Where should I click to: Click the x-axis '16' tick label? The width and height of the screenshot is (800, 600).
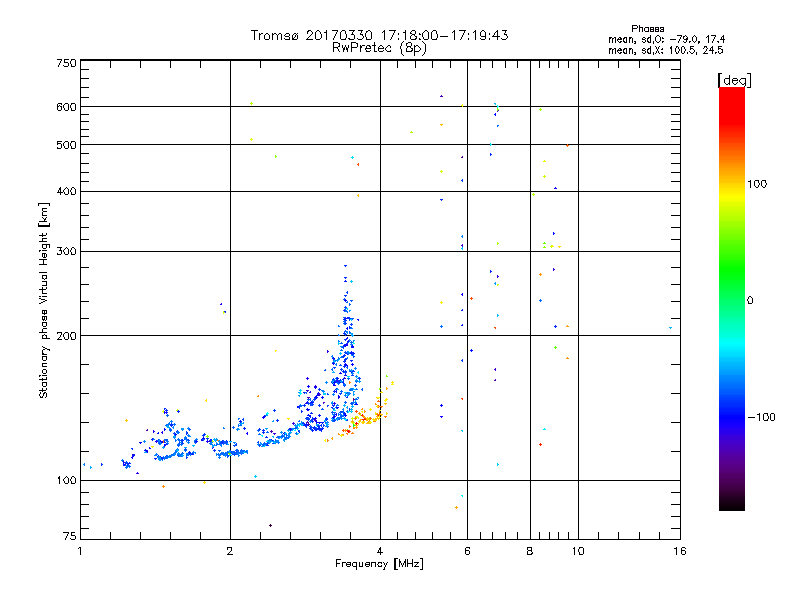pos(680,551)
